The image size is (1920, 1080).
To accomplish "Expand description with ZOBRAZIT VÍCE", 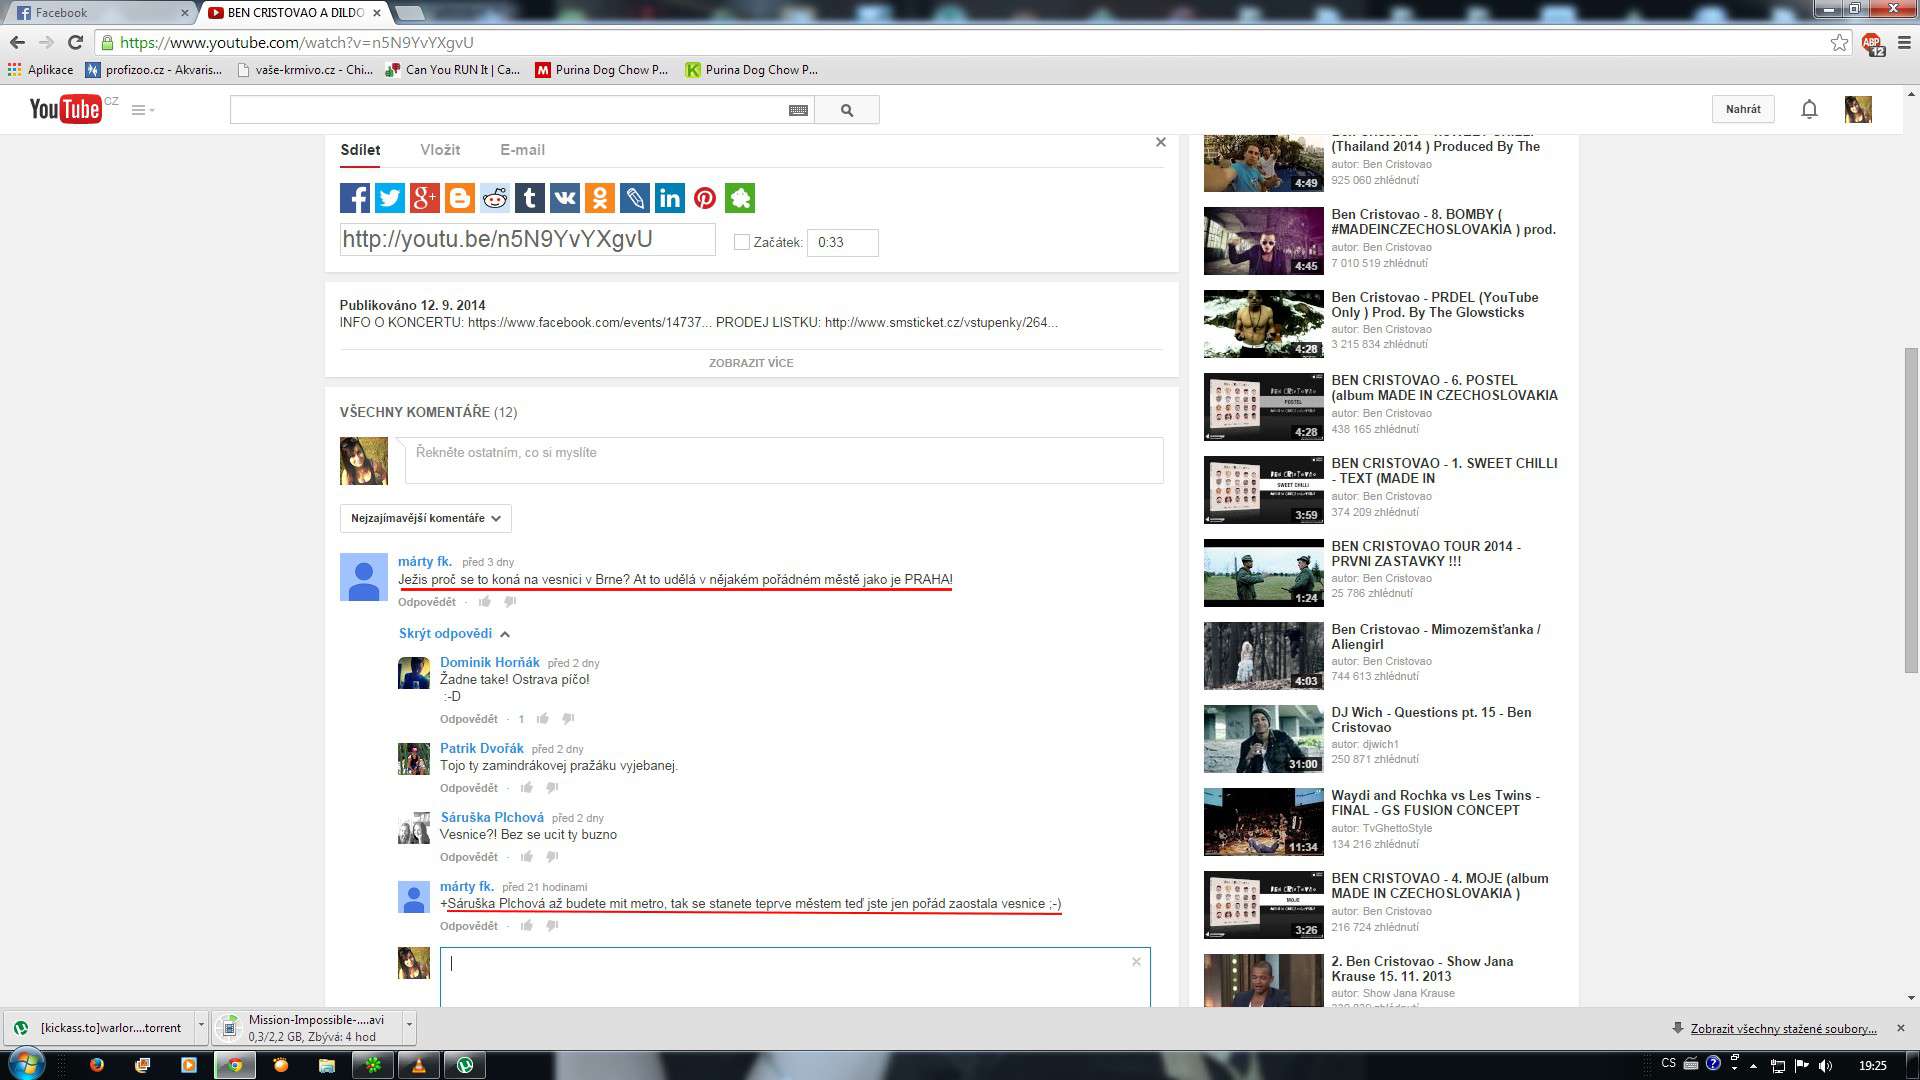I will point(751,363).
